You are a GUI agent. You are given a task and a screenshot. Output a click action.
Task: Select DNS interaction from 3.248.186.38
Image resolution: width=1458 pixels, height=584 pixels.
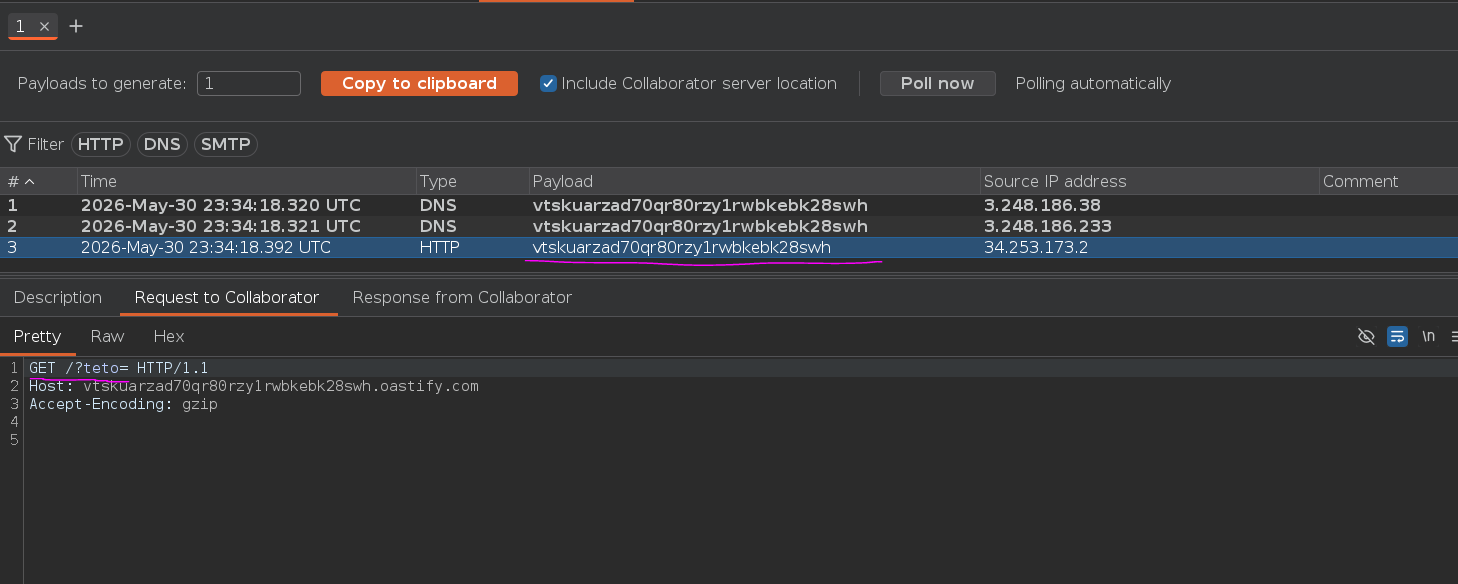pos(729,205)
